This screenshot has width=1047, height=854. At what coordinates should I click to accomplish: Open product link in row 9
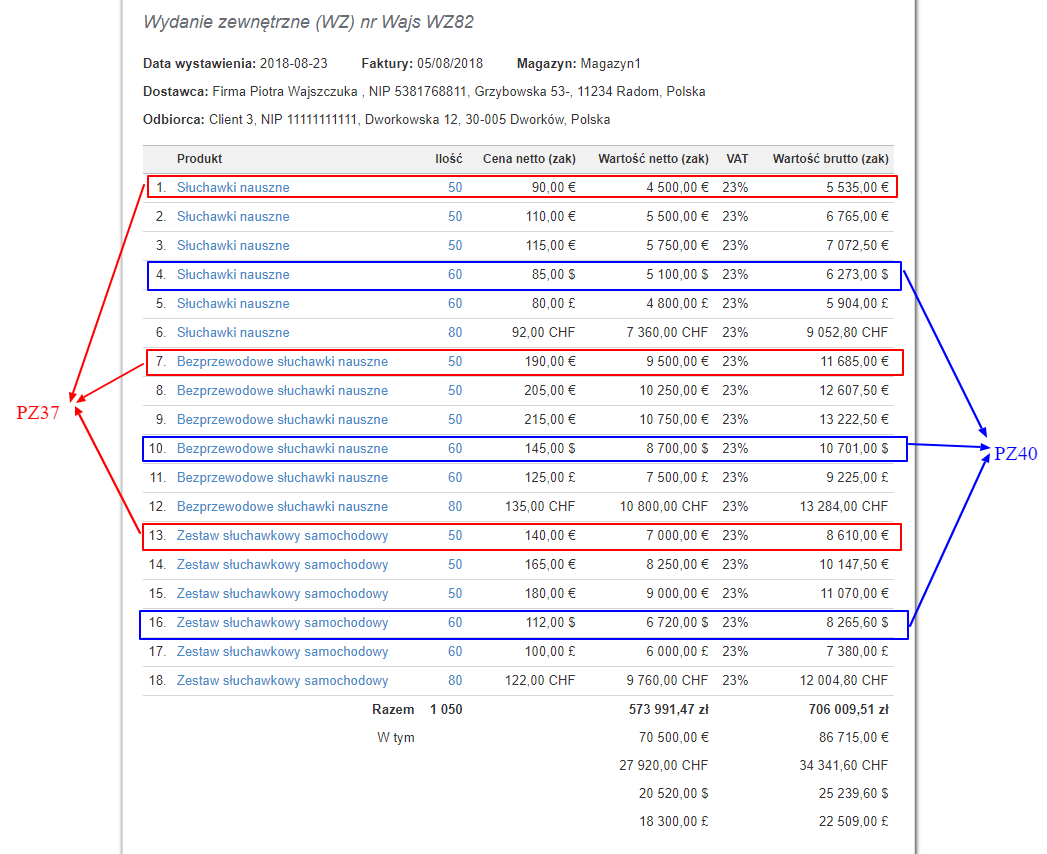click(282, 420)
